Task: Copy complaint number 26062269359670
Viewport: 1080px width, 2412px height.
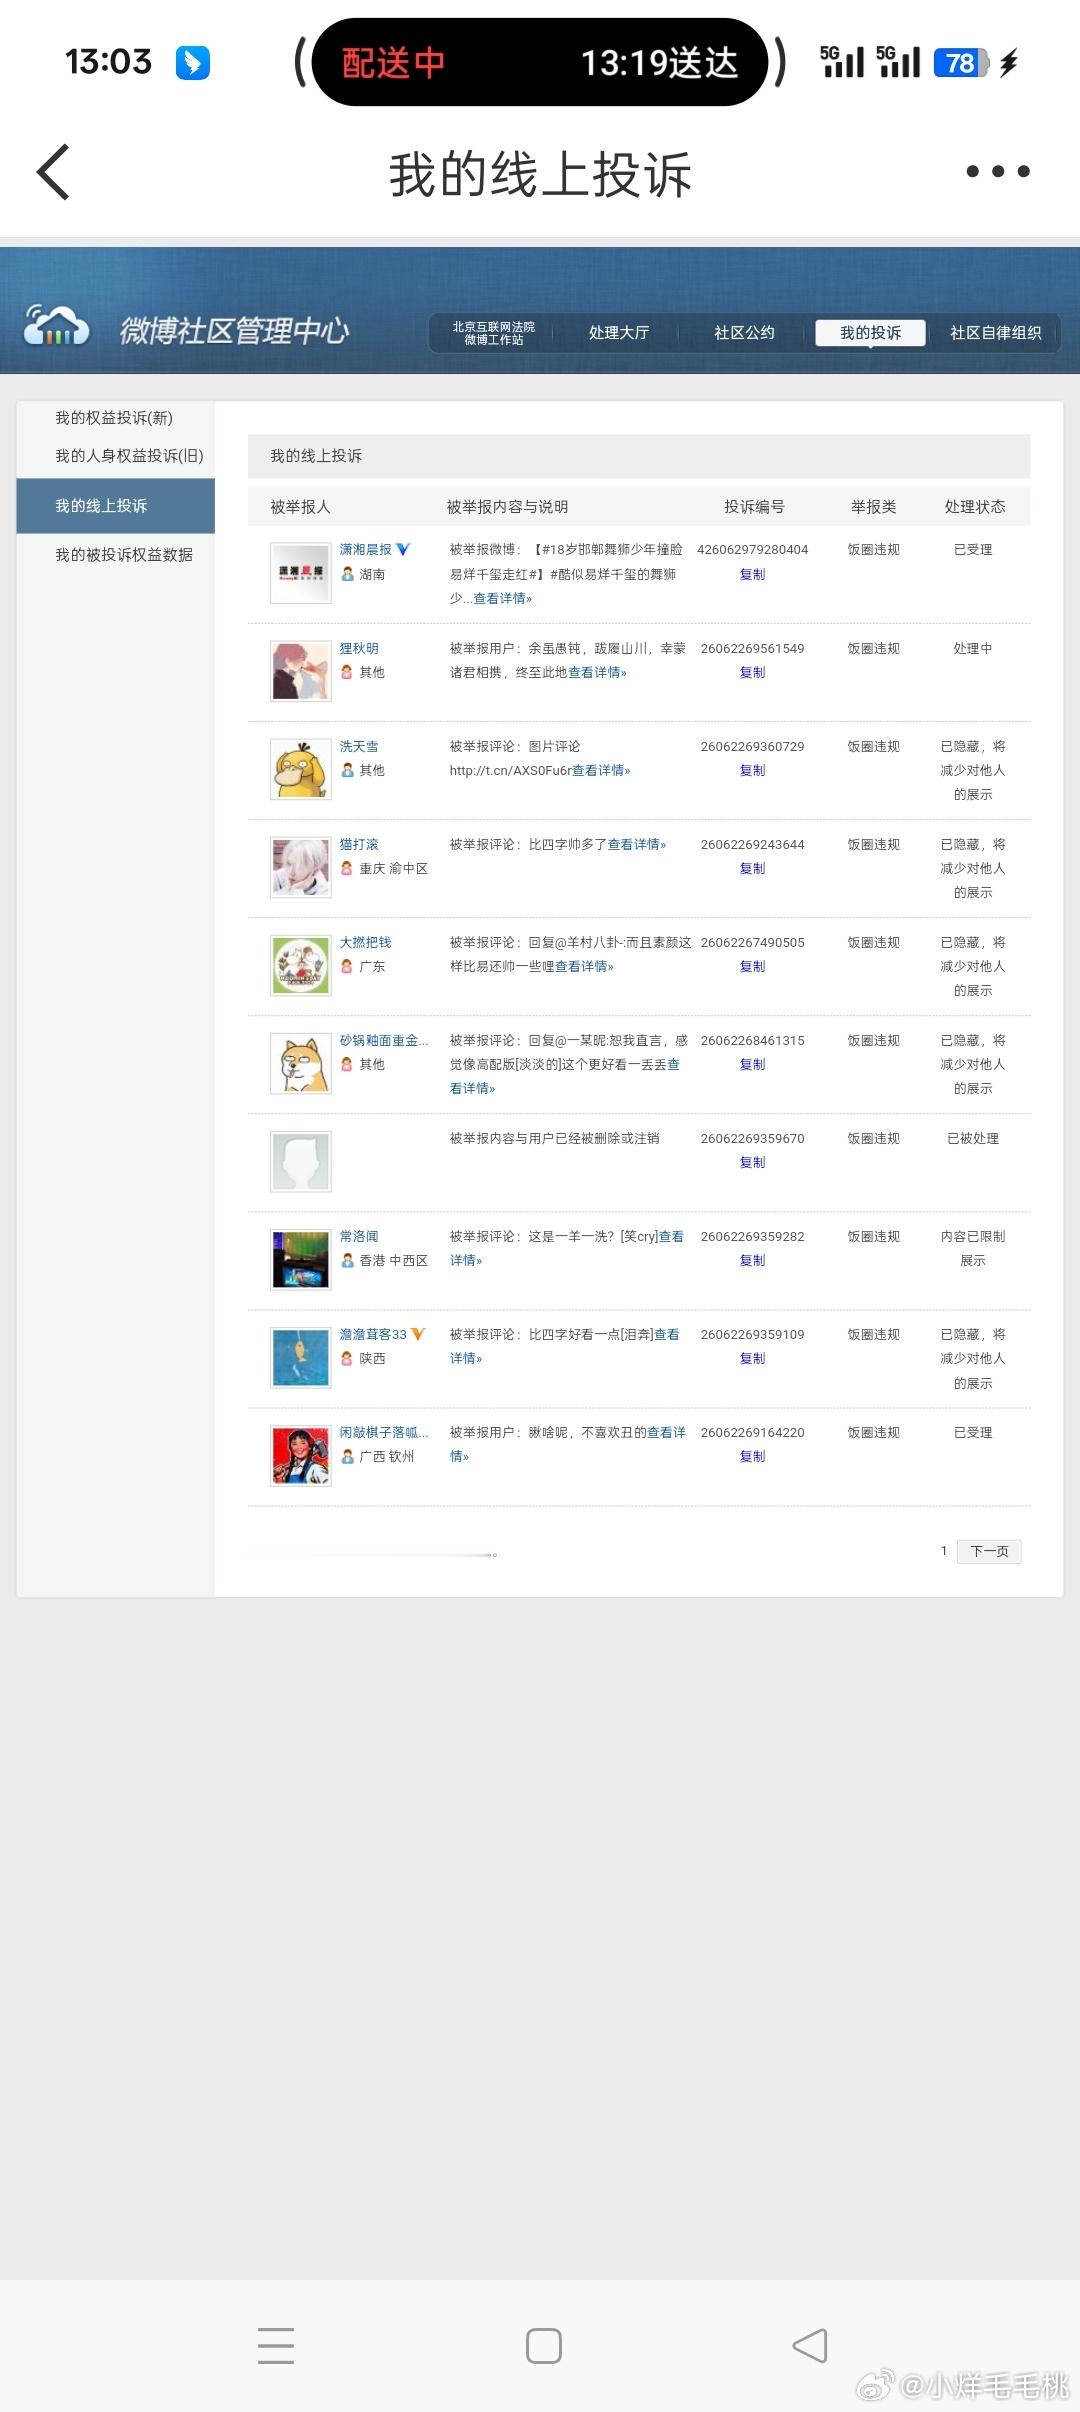Action: coord(752,1162)
